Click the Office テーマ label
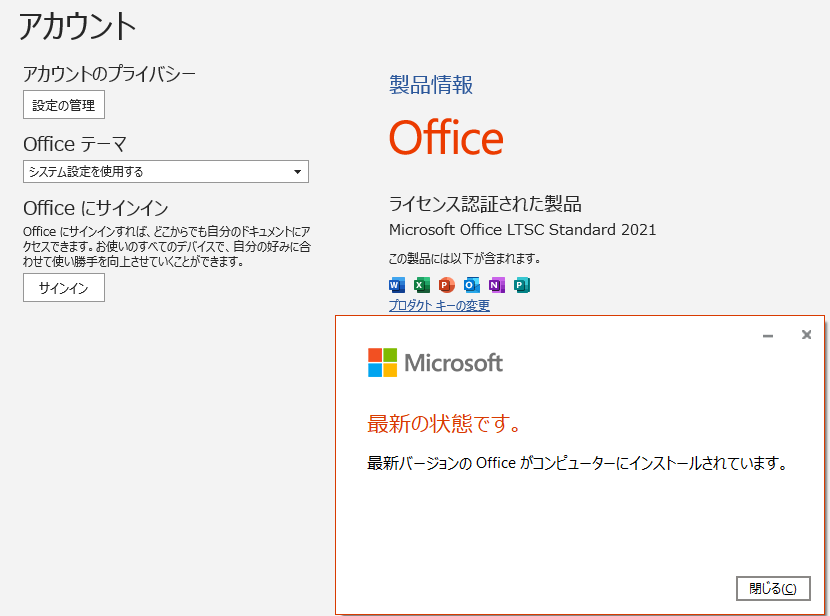830x616 pixels. click(x=75, y=144)
